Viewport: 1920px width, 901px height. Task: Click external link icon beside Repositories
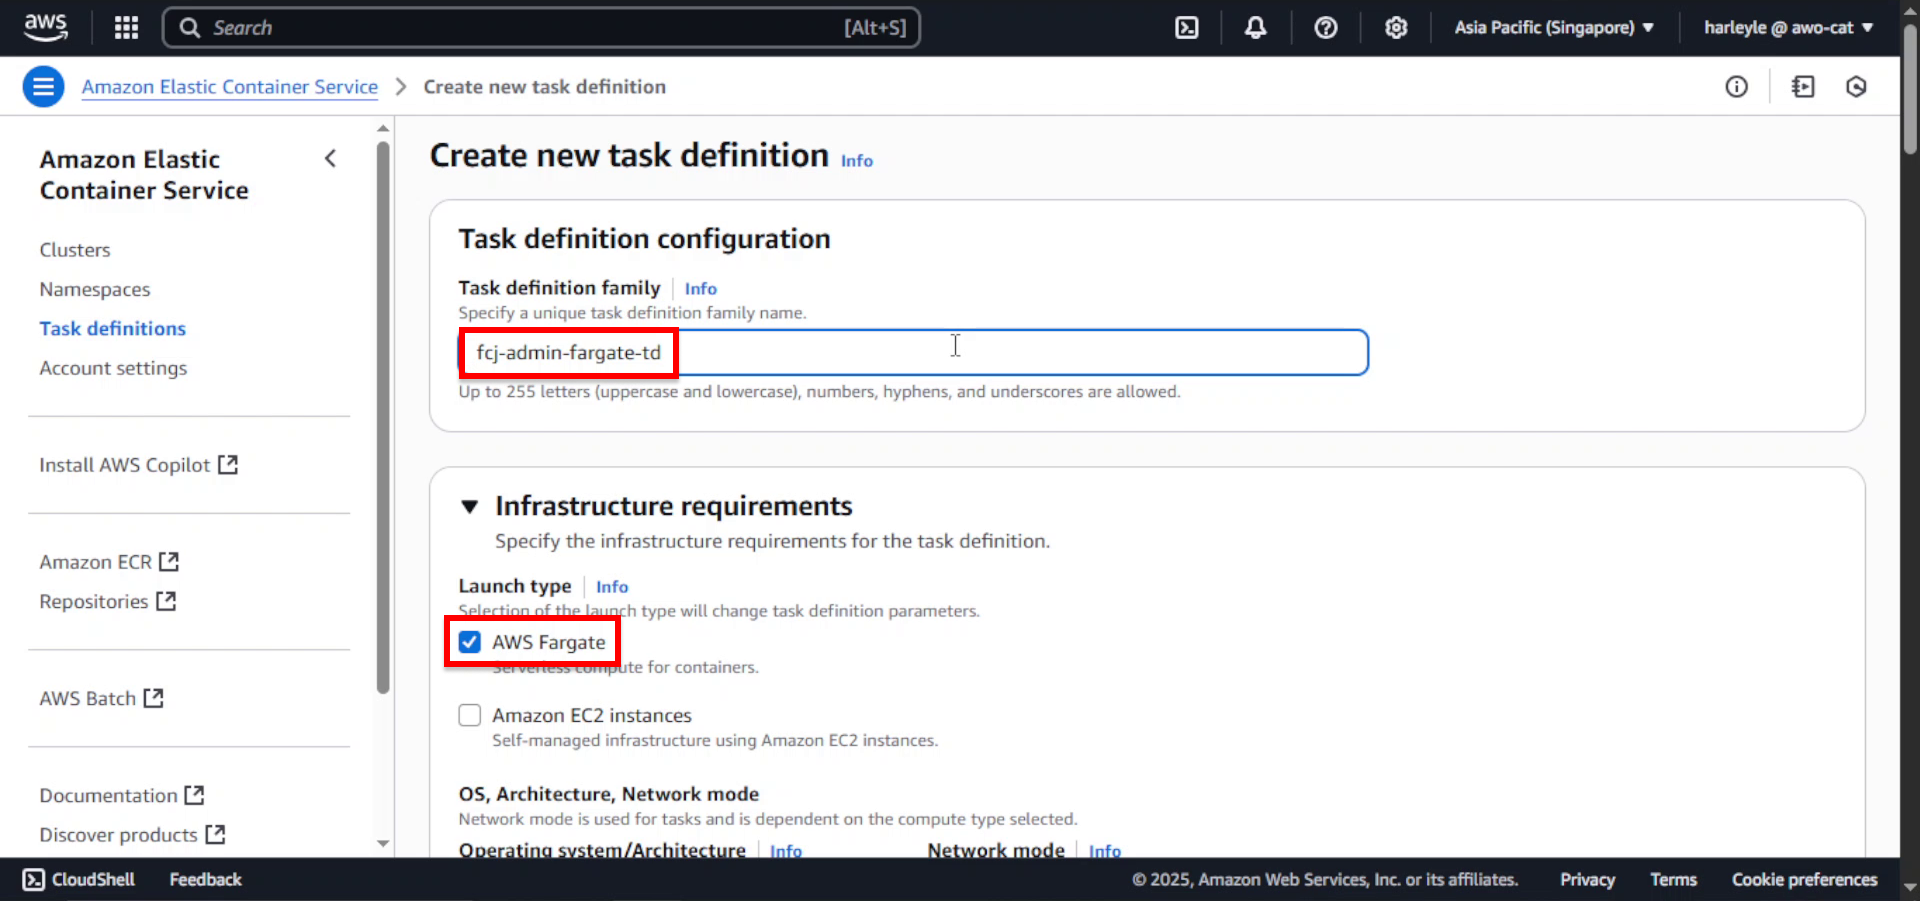(166, 600)
